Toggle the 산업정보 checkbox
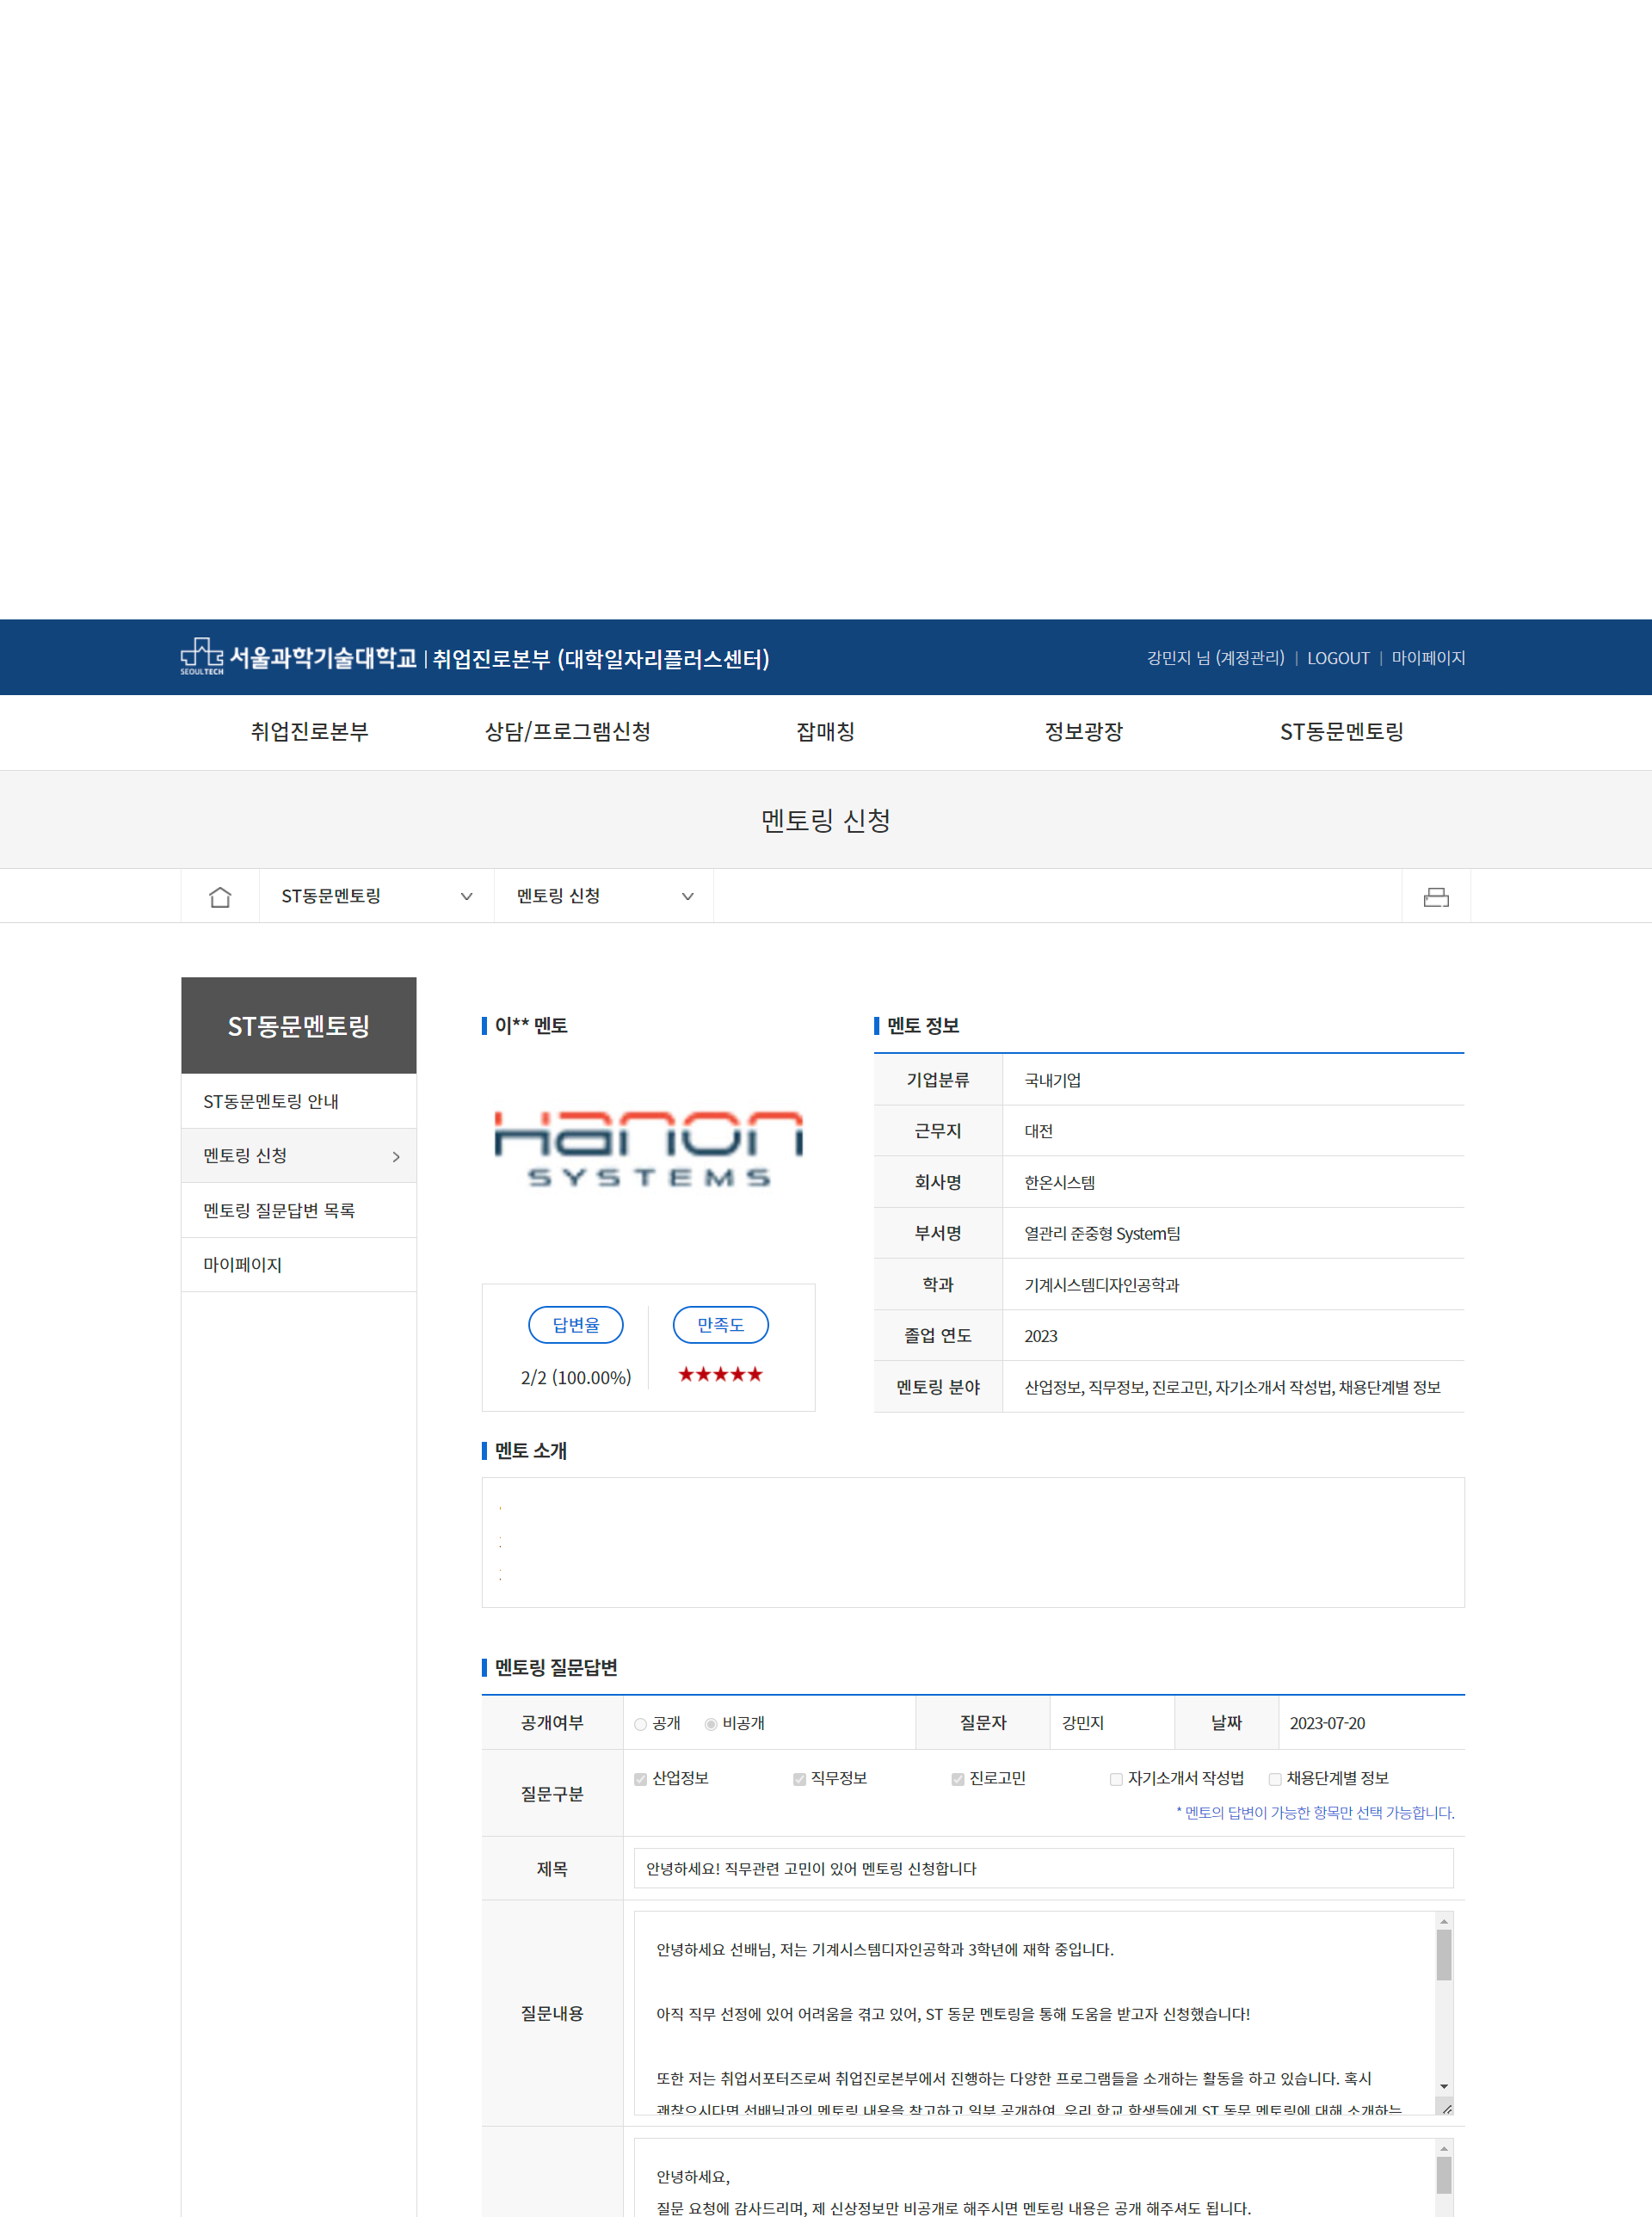Image resolution: width=1652 pixels, height=2217 pixels. point(640,1779)
